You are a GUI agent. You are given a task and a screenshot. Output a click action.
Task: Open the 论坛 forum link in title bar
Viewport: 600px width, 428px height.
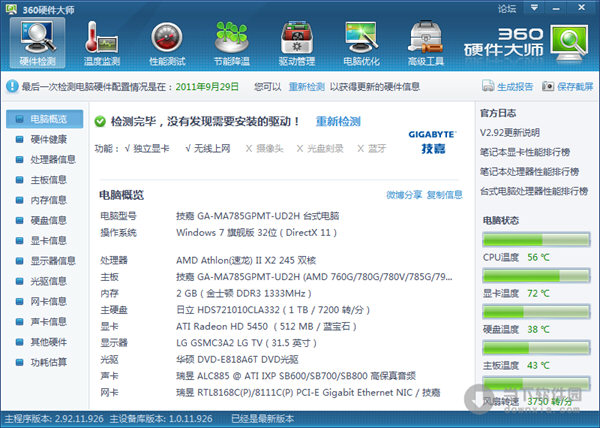coord(507,7)
